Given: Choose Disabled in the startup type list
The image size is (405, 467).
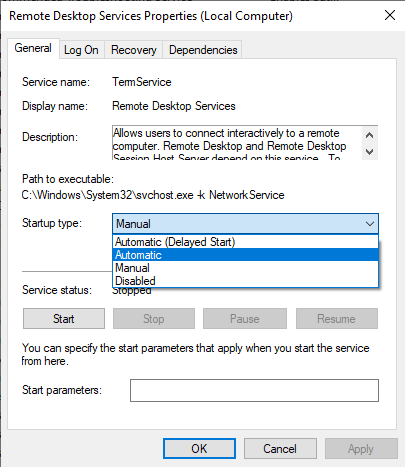Looking at the screenshot, I should [245, 281].
